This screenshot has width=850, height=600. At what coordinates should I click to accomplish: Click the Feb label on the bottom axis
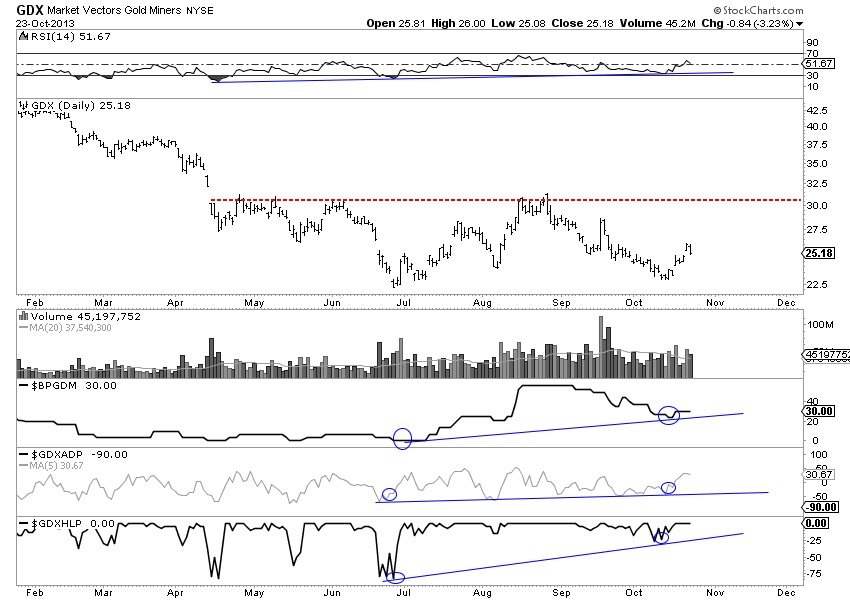coord(34,592)
